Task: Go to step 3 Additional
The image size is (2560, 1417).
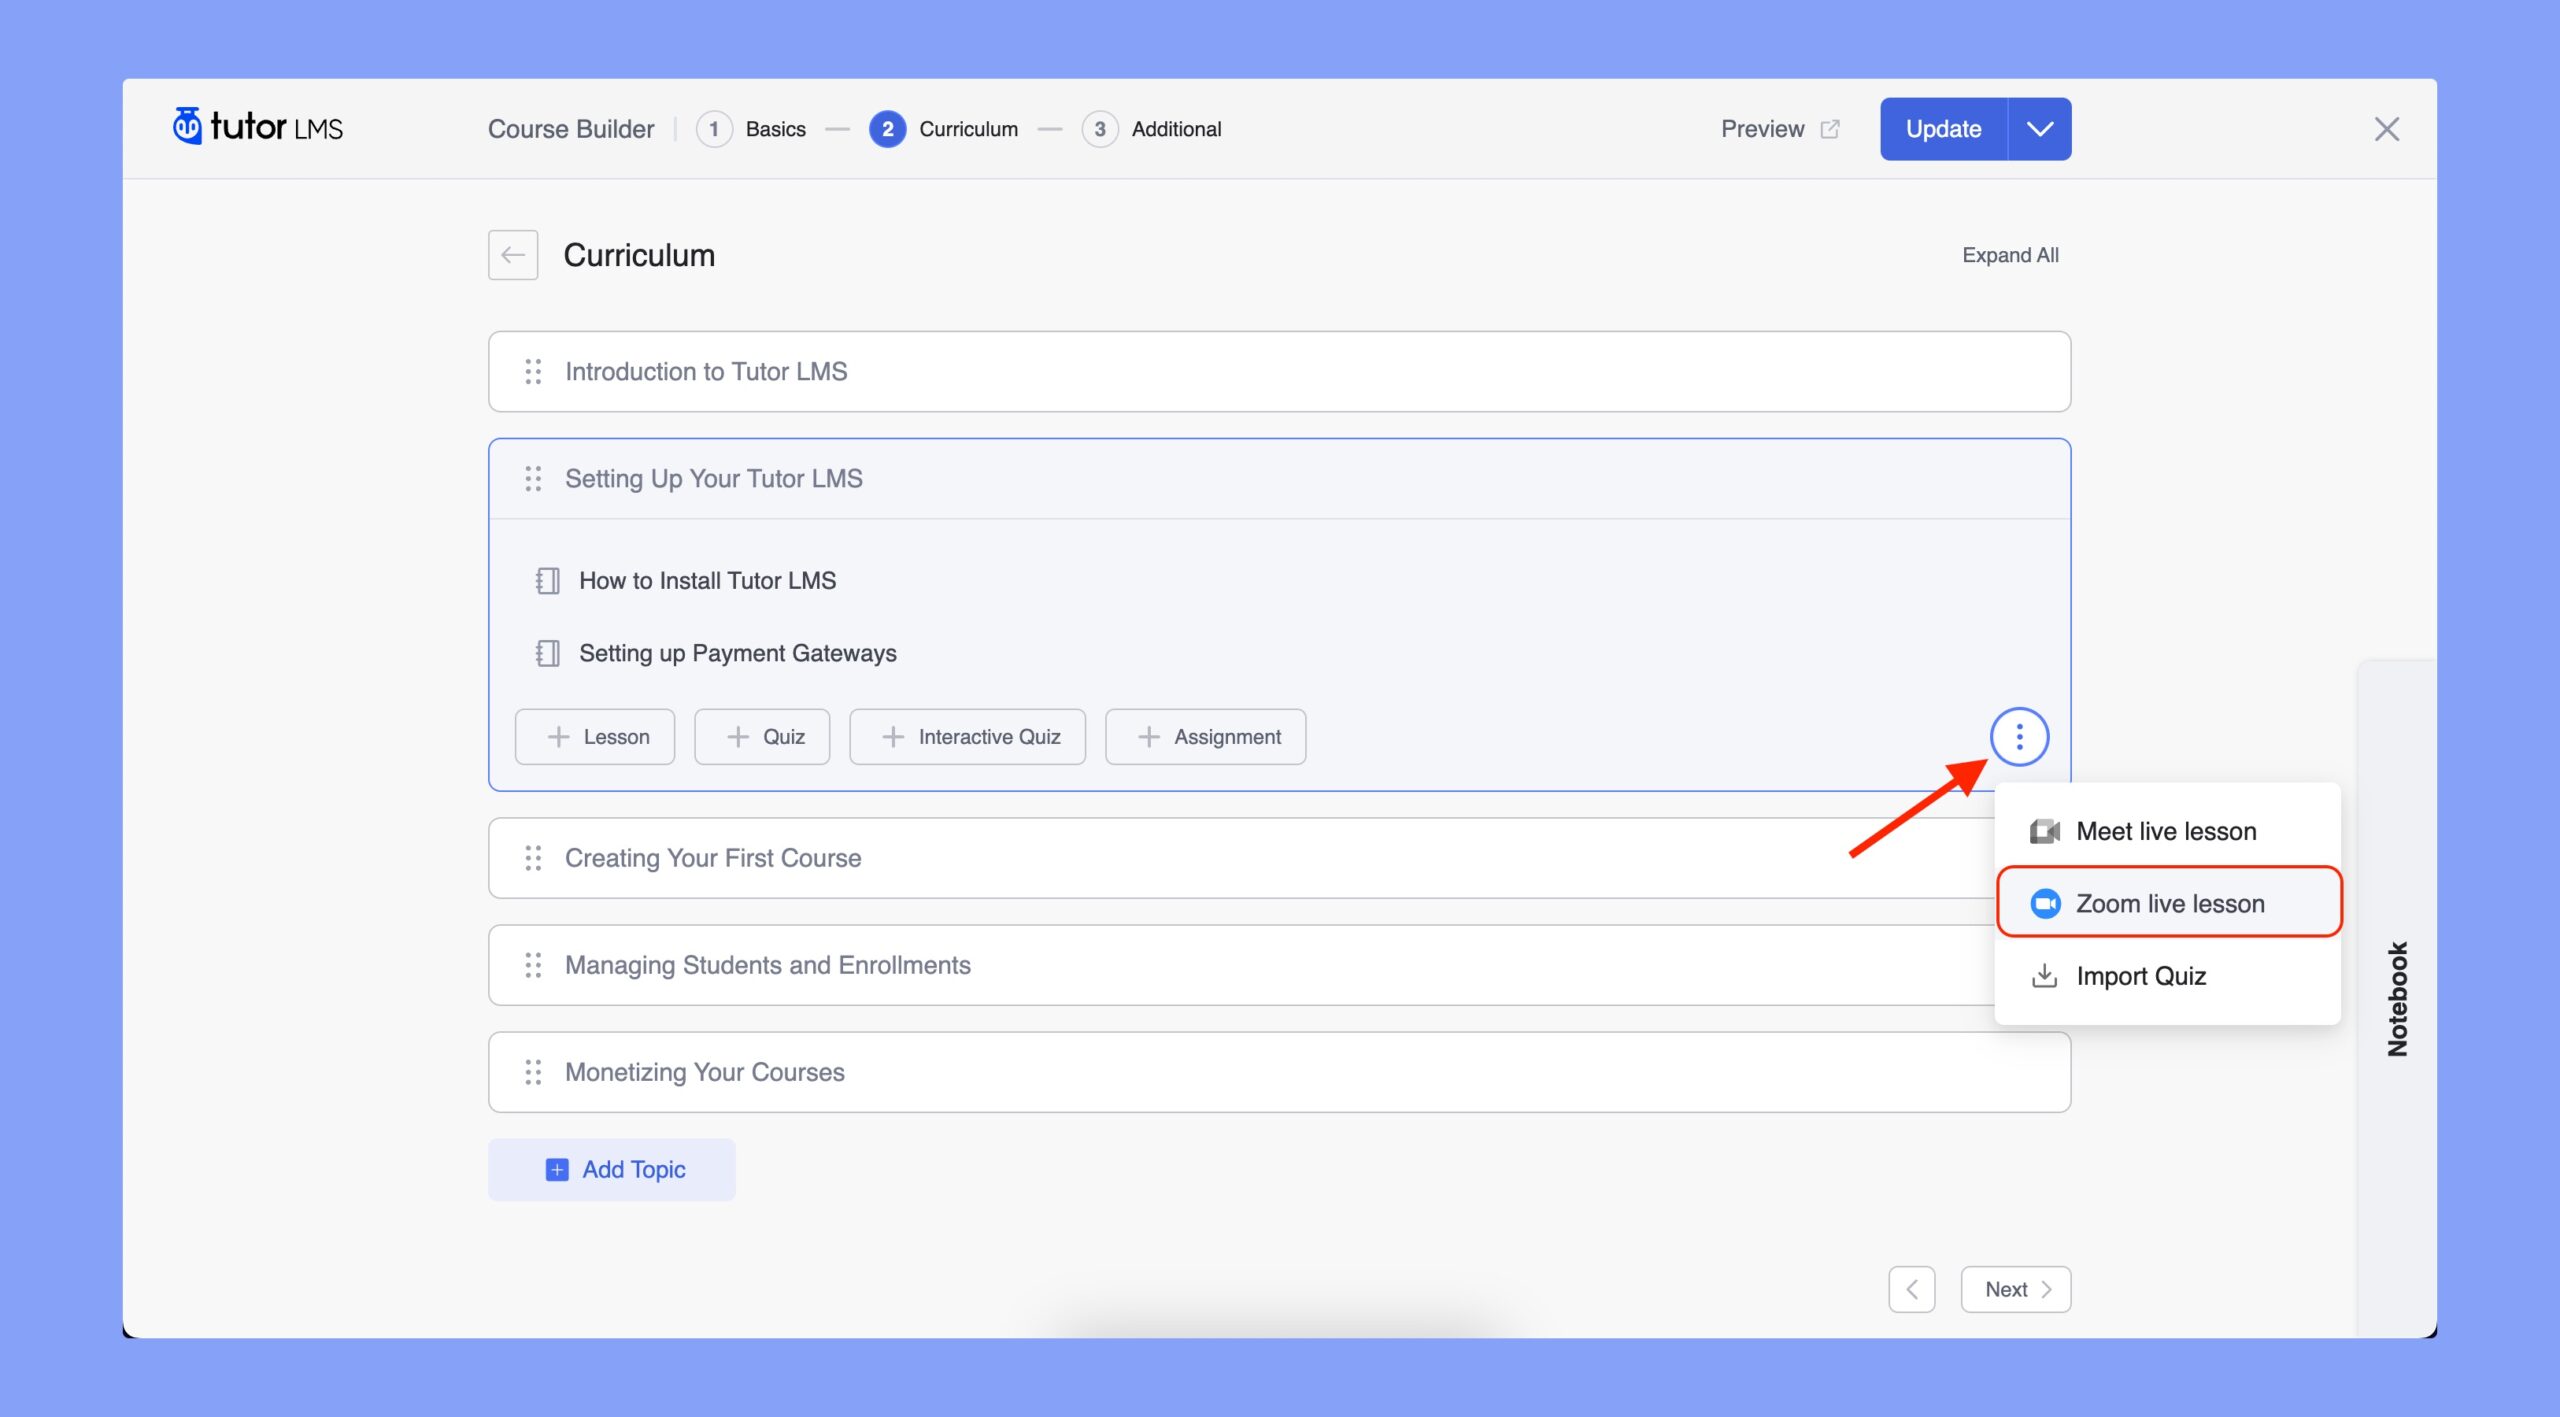Action: (x=1152, y=129)
